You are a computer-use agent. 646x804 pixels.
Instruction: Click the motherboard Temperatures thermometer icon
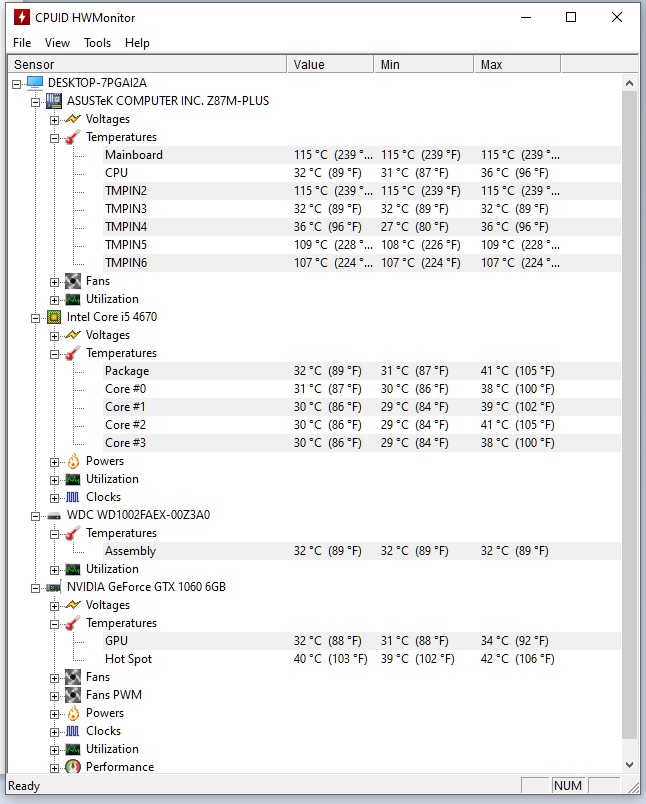pyautogui.click(x=73, y=137)
